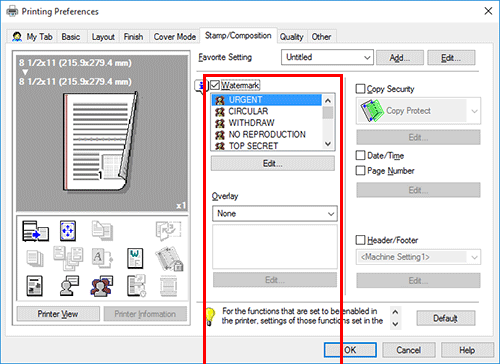The width and height of the screenshot is (500, 364).
Task: Go to the Other tab
Action: [321, 37]
